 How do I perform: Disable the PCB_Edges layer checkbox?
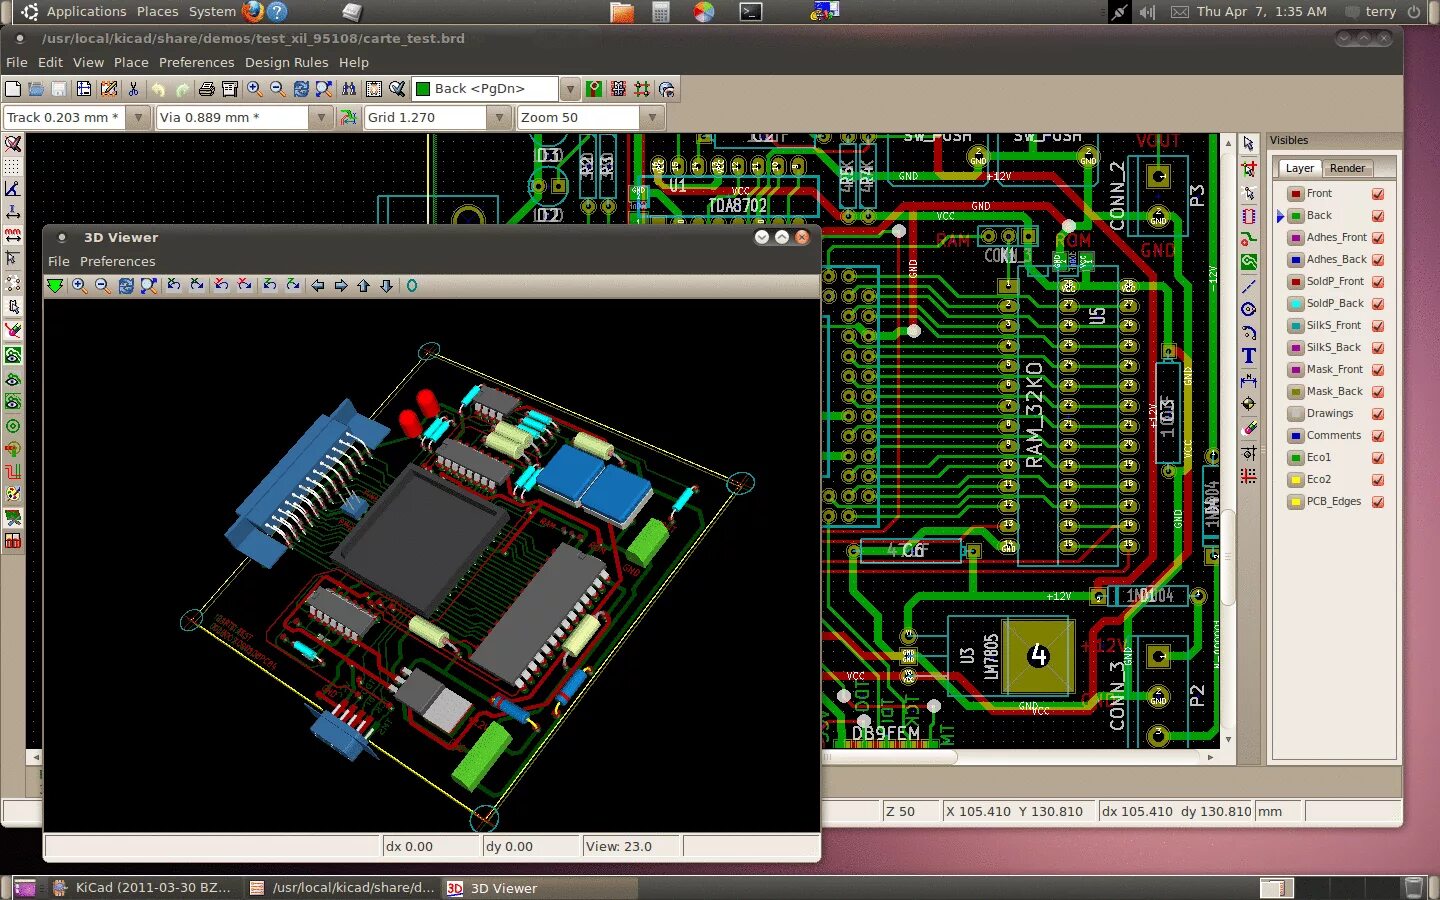click(x=1378, y=502)
